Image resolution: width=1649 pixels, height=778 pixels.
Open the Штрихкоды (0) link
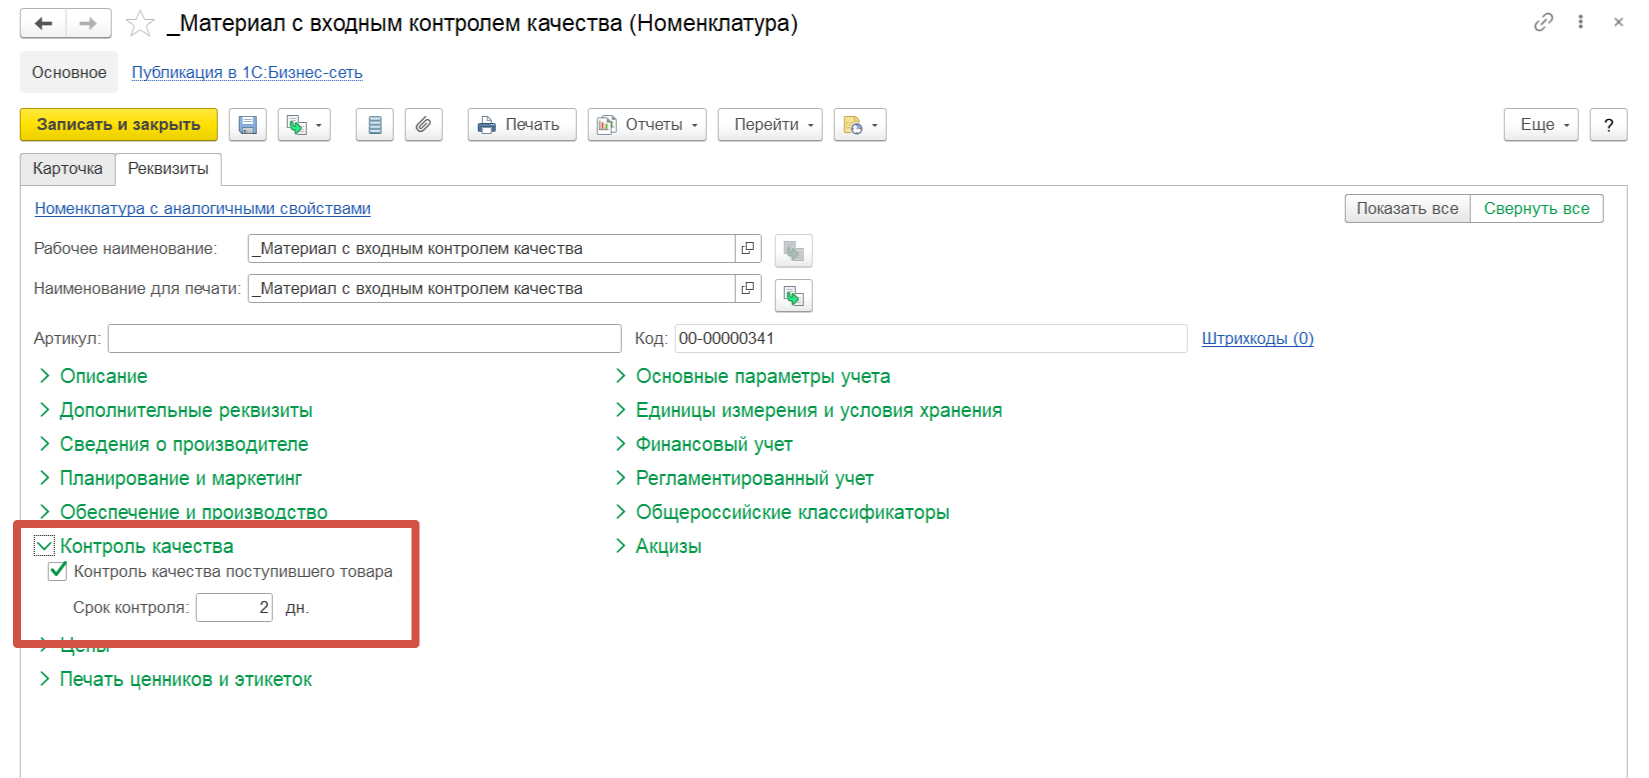point(1258,338)
